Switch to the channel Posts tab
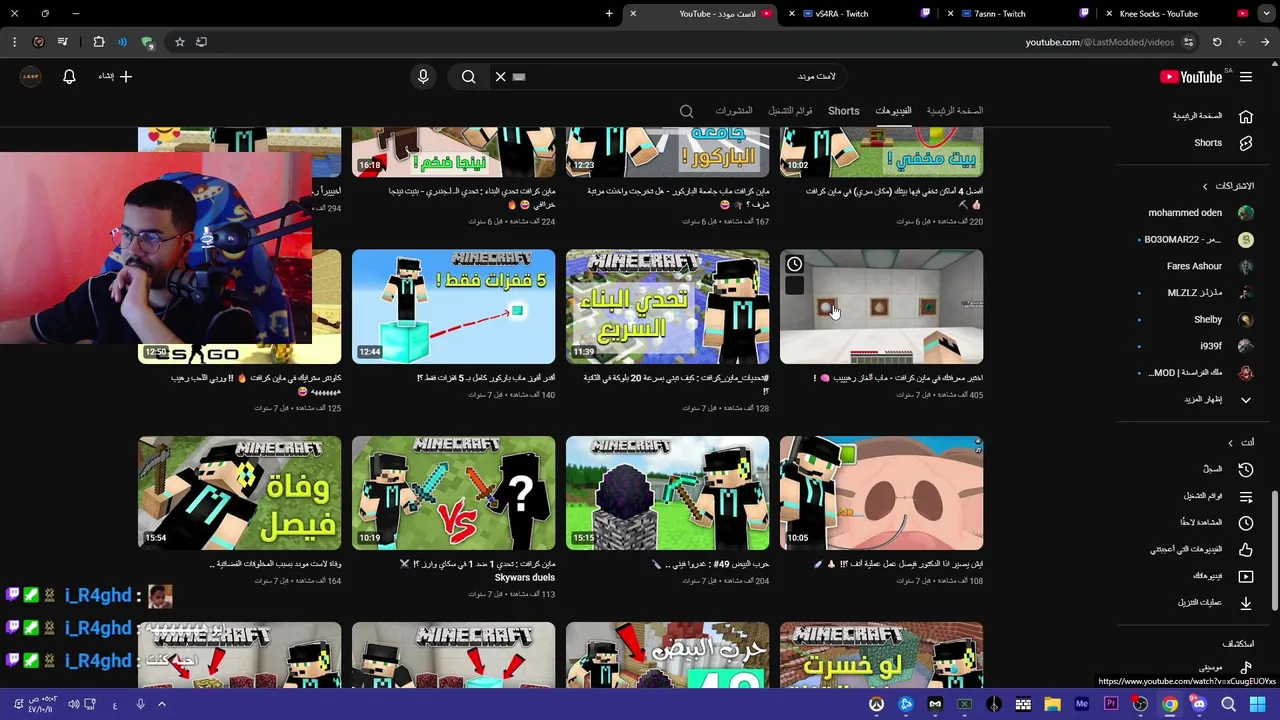This screenshot has height=720, width=1280. tap(733, 111)
